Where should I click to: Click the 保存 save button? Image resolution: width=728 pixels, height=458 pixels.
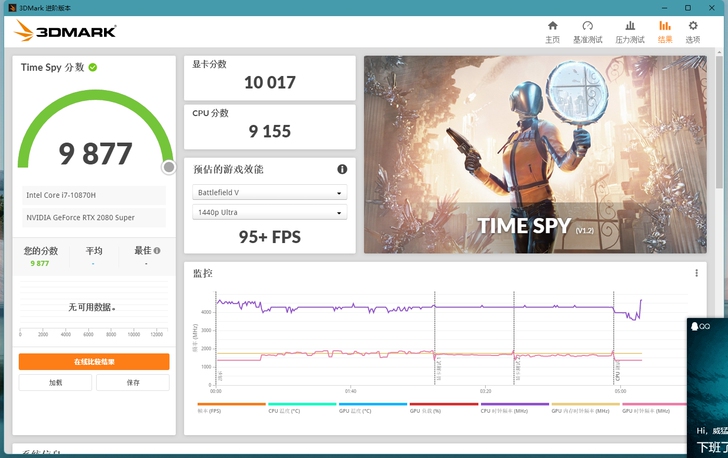[133, 383]
